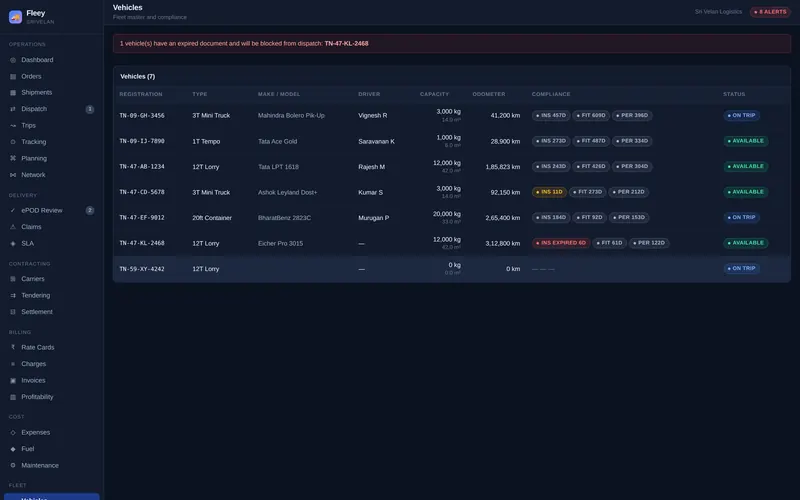The height and width of the screenshot is (500, 800).
Task: Select the Orders icon in sidebar
Action: click(13, 77)
